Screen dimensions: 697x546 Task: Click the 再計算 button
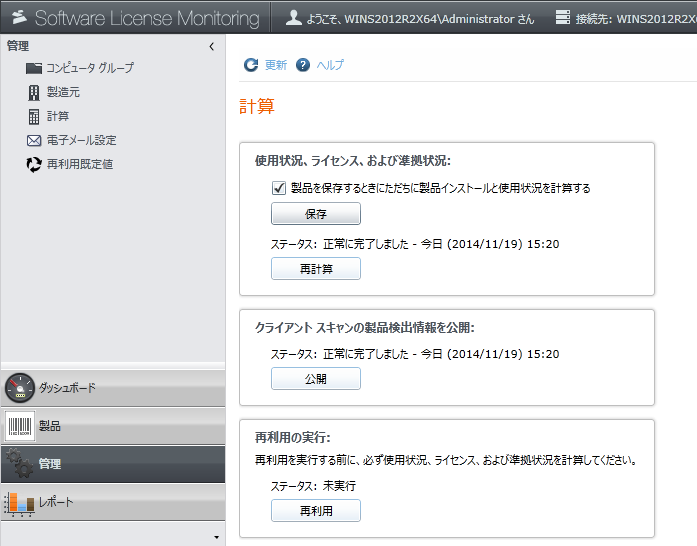point(316,269)
